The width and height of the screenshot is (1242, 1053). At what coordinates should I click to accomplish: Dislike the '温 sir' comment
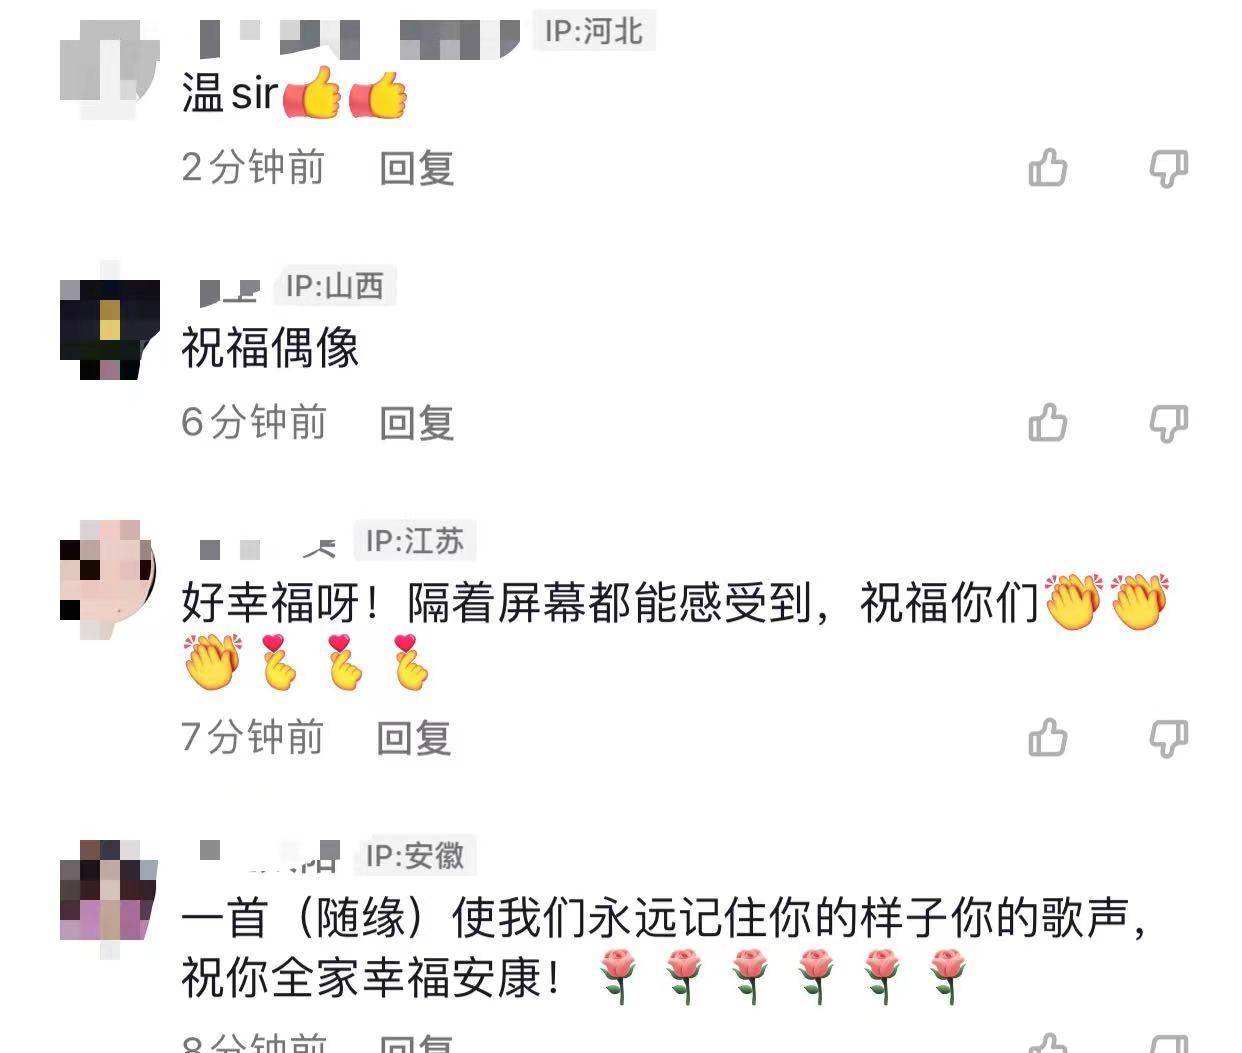tap(1168, 169)
